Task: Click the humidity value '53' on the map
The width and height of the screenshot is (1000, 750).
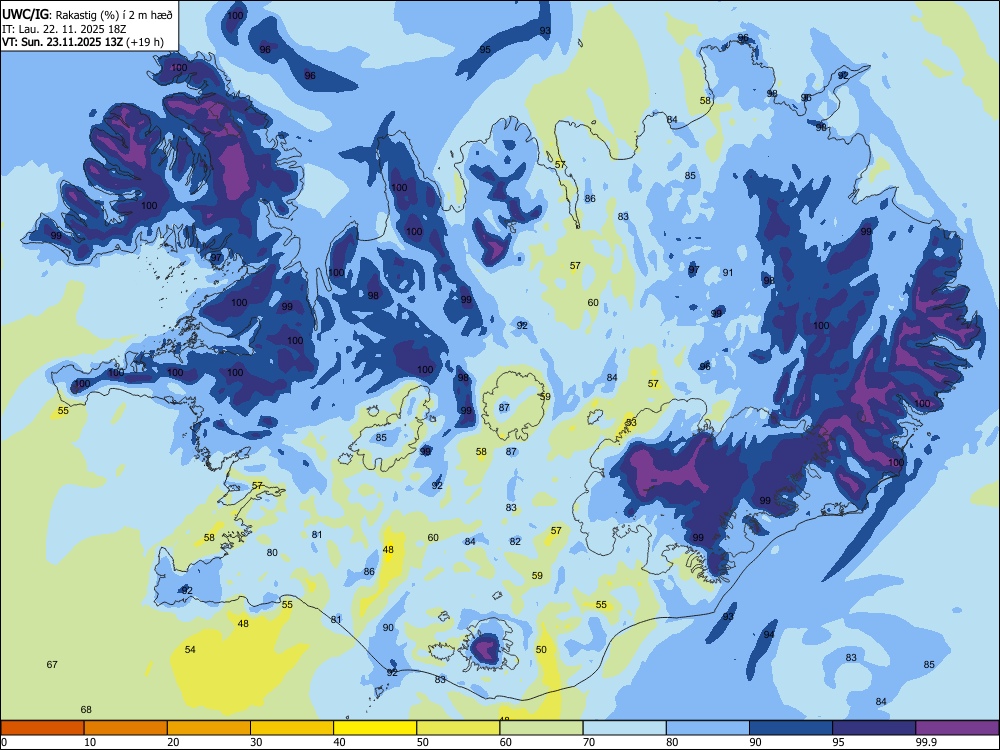Action: [x=631, y=422]
